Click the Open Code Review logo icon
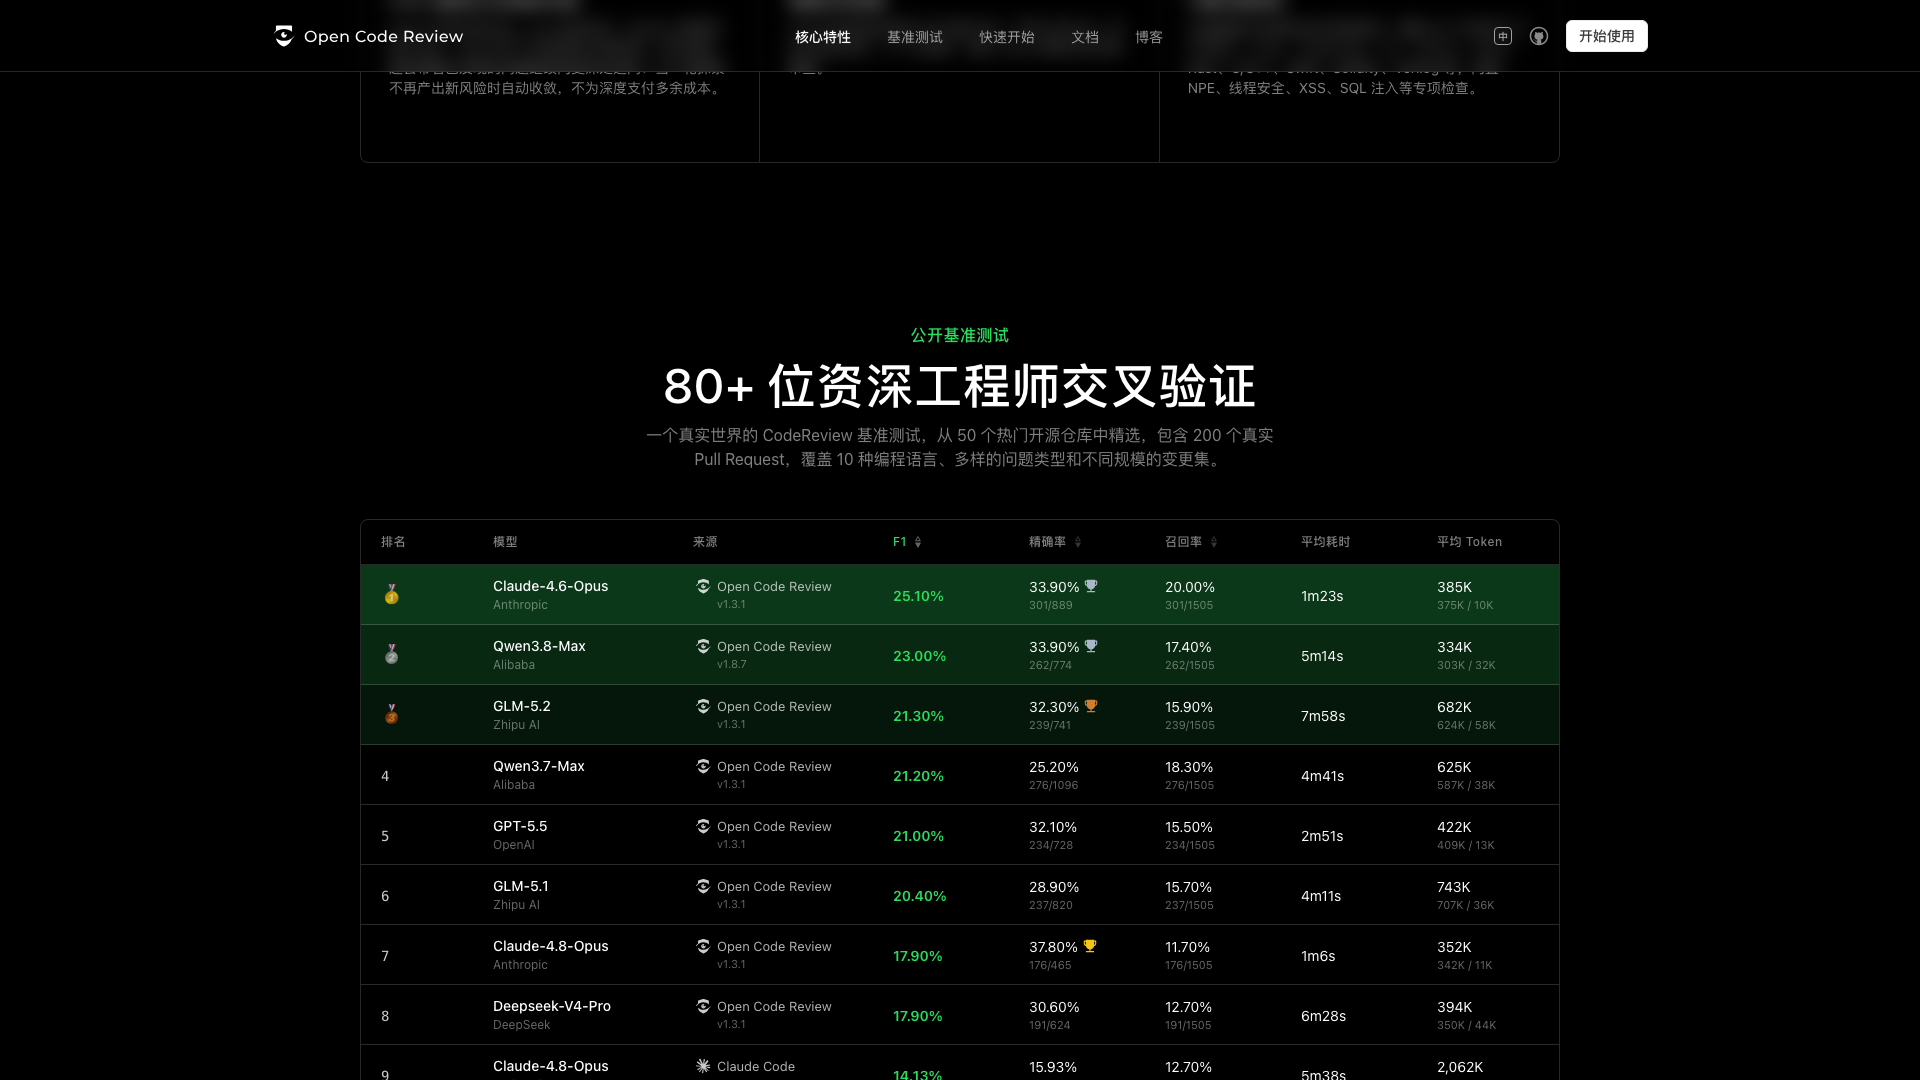Viewport: 1920px width, 1080px height. pos(284,36)
